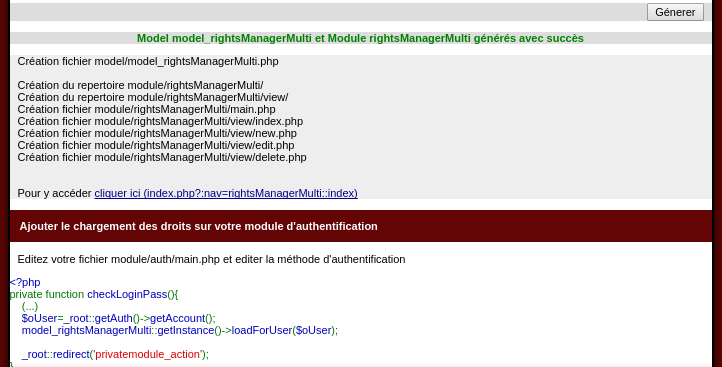Select line ending with view/edit.php
Viewport: 722px width, 367px height.
(156, 145)
